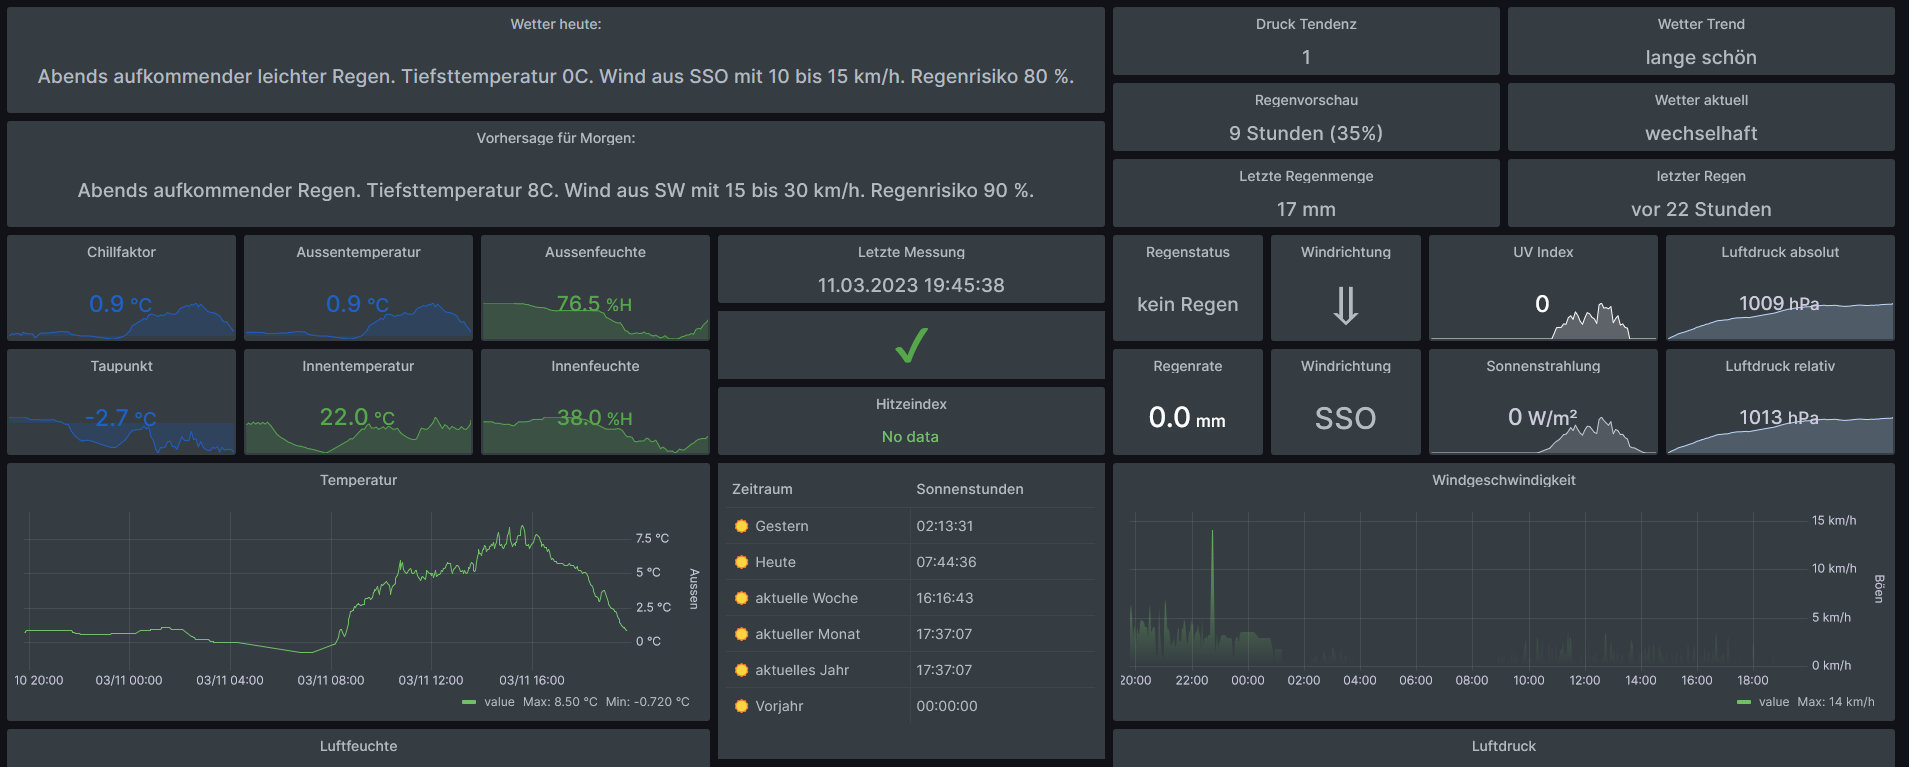Open the Wetter aktuell panel title
This screenshot has height=767, width=1909.
1701,100
